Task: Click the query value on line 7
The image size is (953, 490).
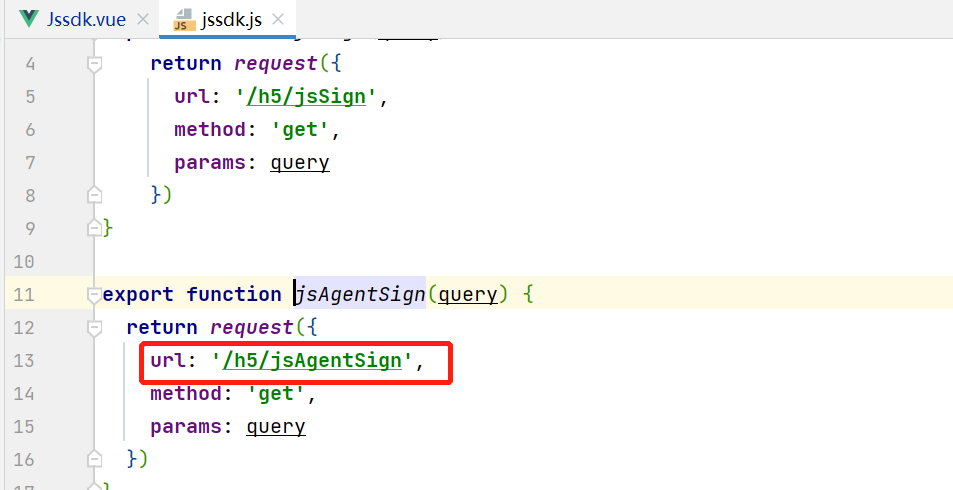Action: point(300,163)
